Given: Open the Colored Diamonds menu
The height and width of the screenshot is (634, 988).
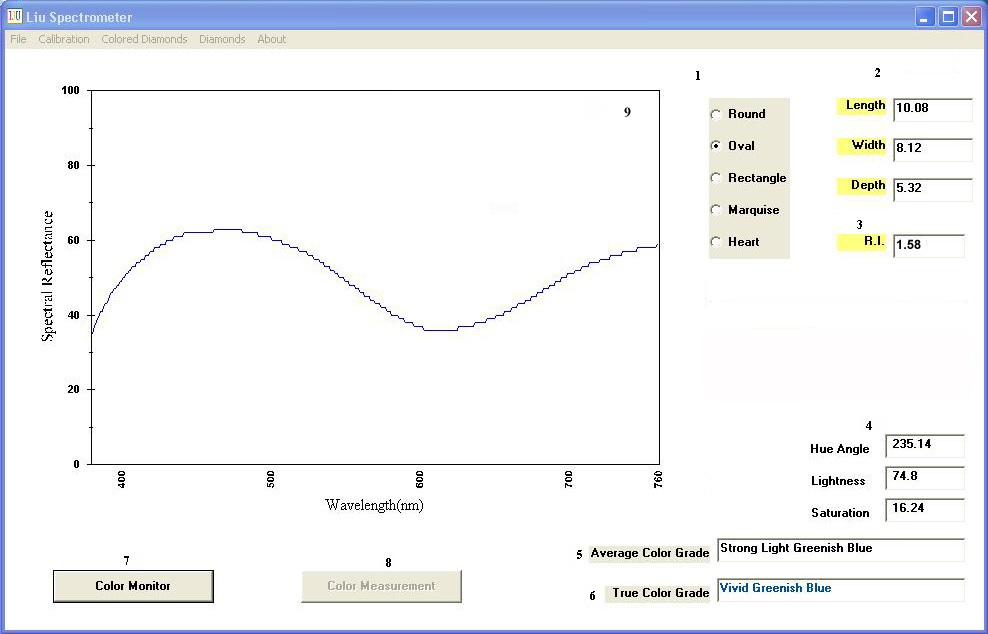Looking at the screenshot, I should (x=144, y=39).
